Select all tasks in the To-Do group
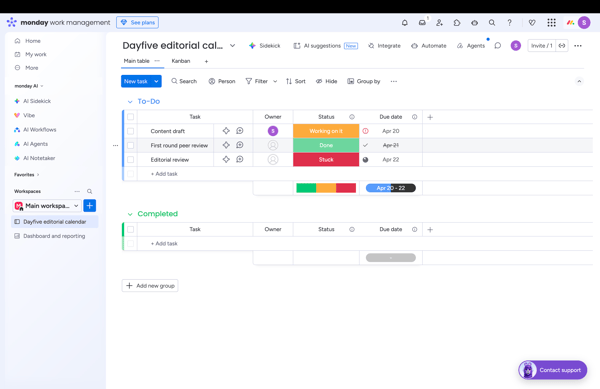Screen dimensions: 600x389 point(130,117)
